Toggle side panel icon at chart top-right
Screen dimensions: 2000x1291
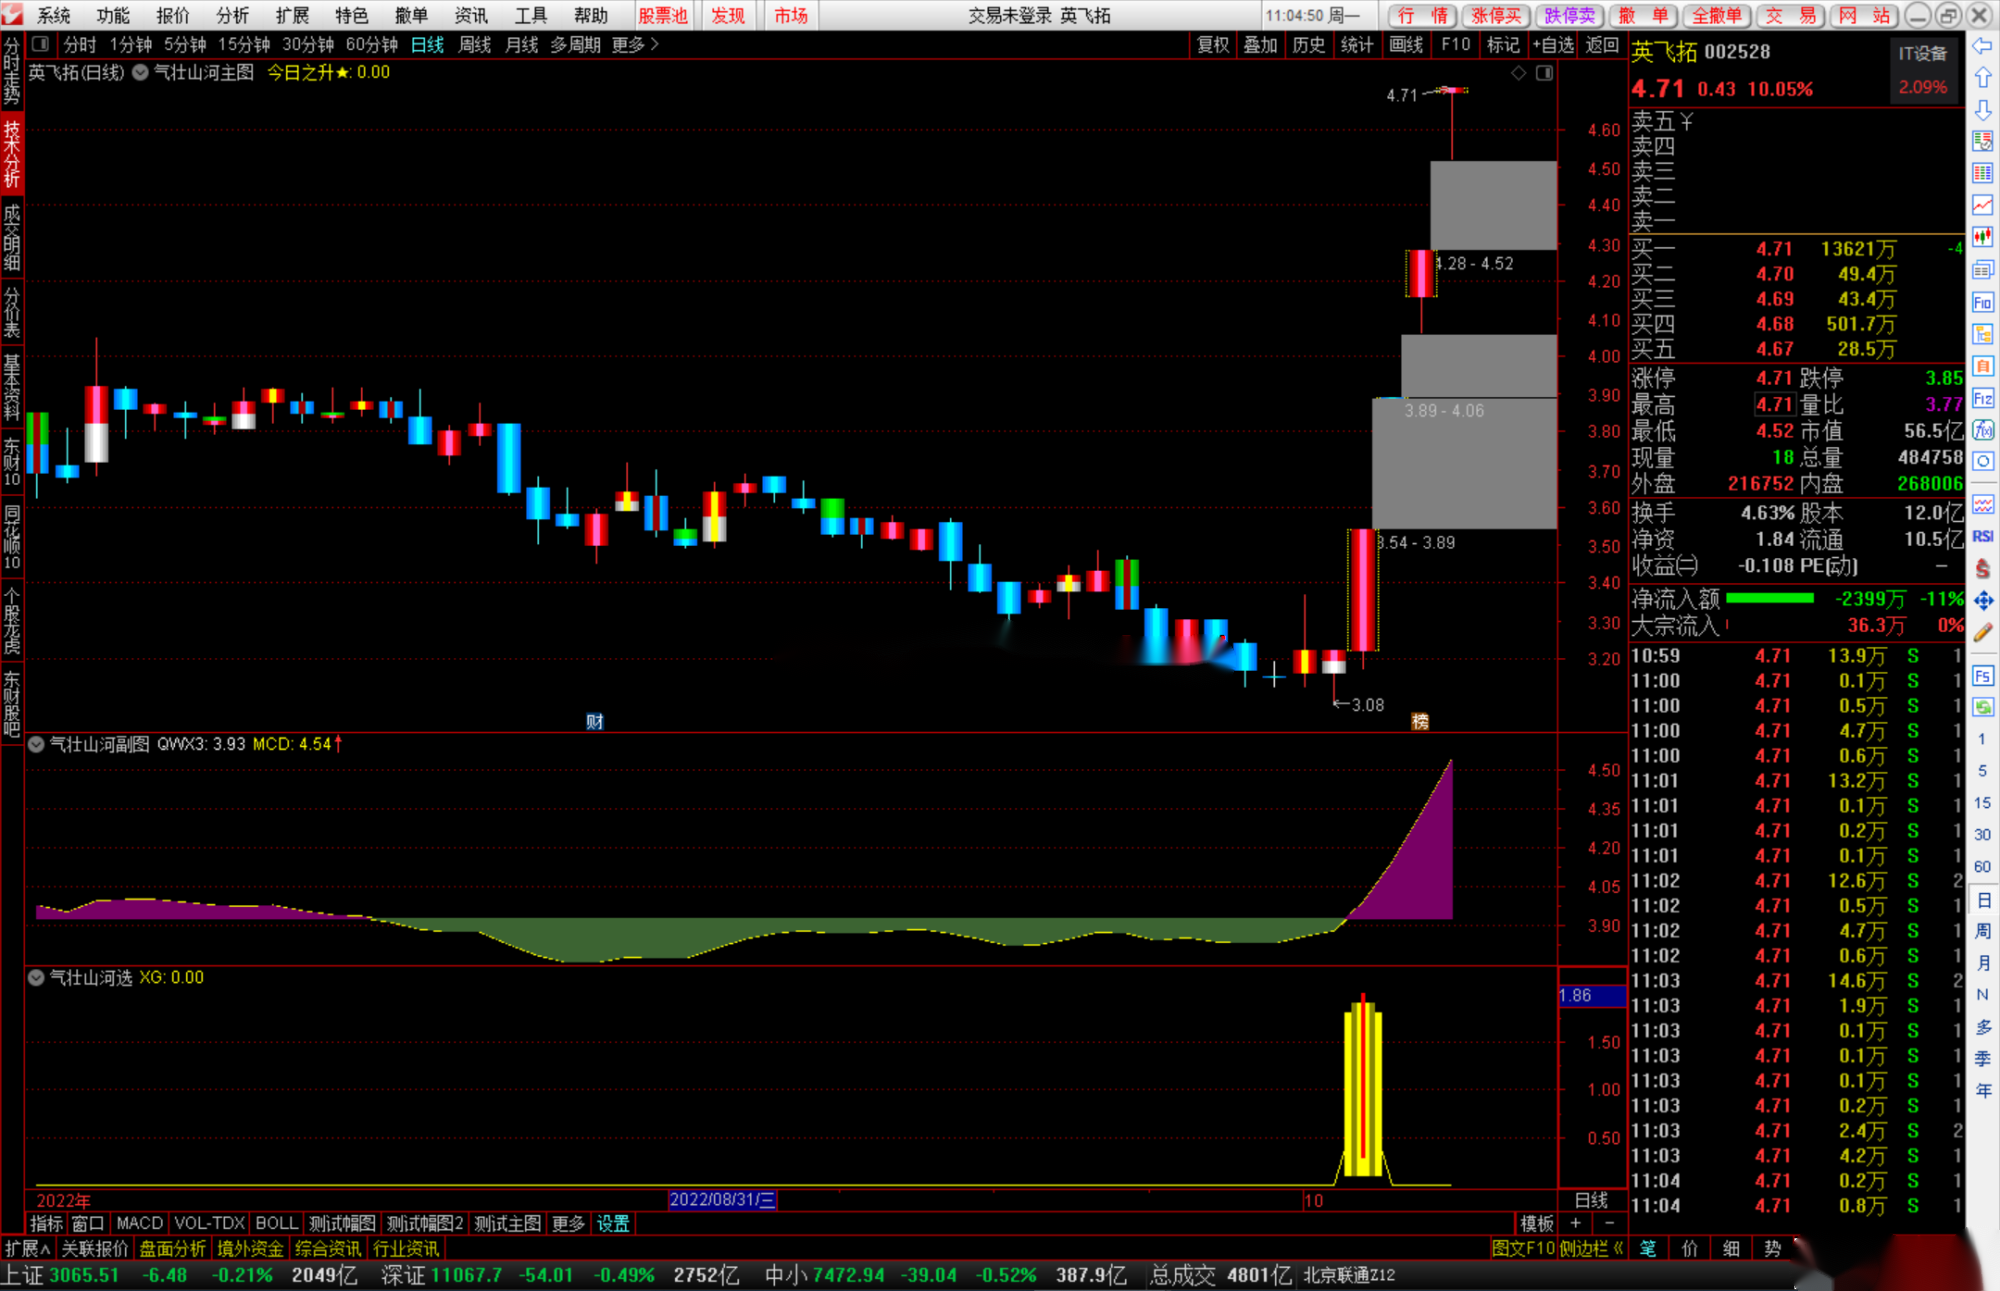coord(1545,73)
